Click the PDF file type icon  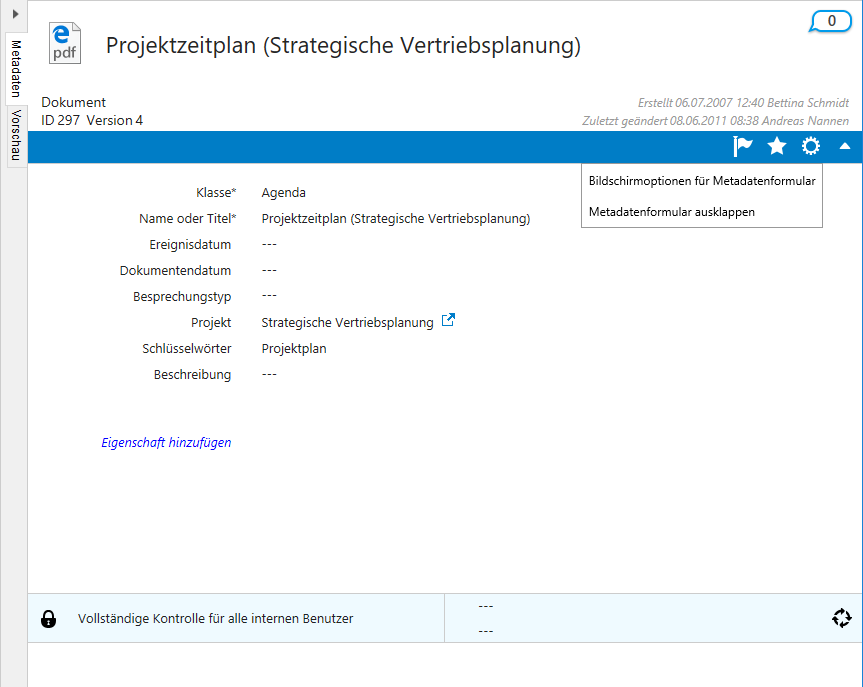click(65, 45)
